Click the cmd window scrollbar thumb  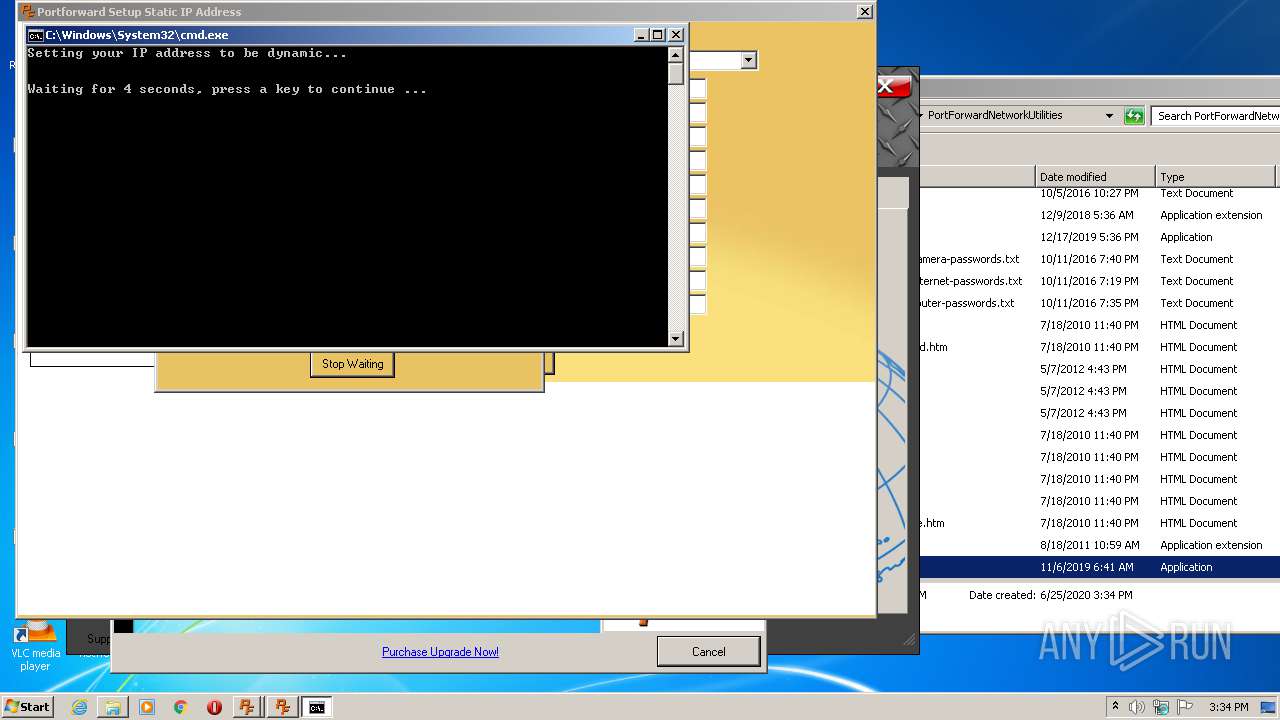click(x=676, y=73)
